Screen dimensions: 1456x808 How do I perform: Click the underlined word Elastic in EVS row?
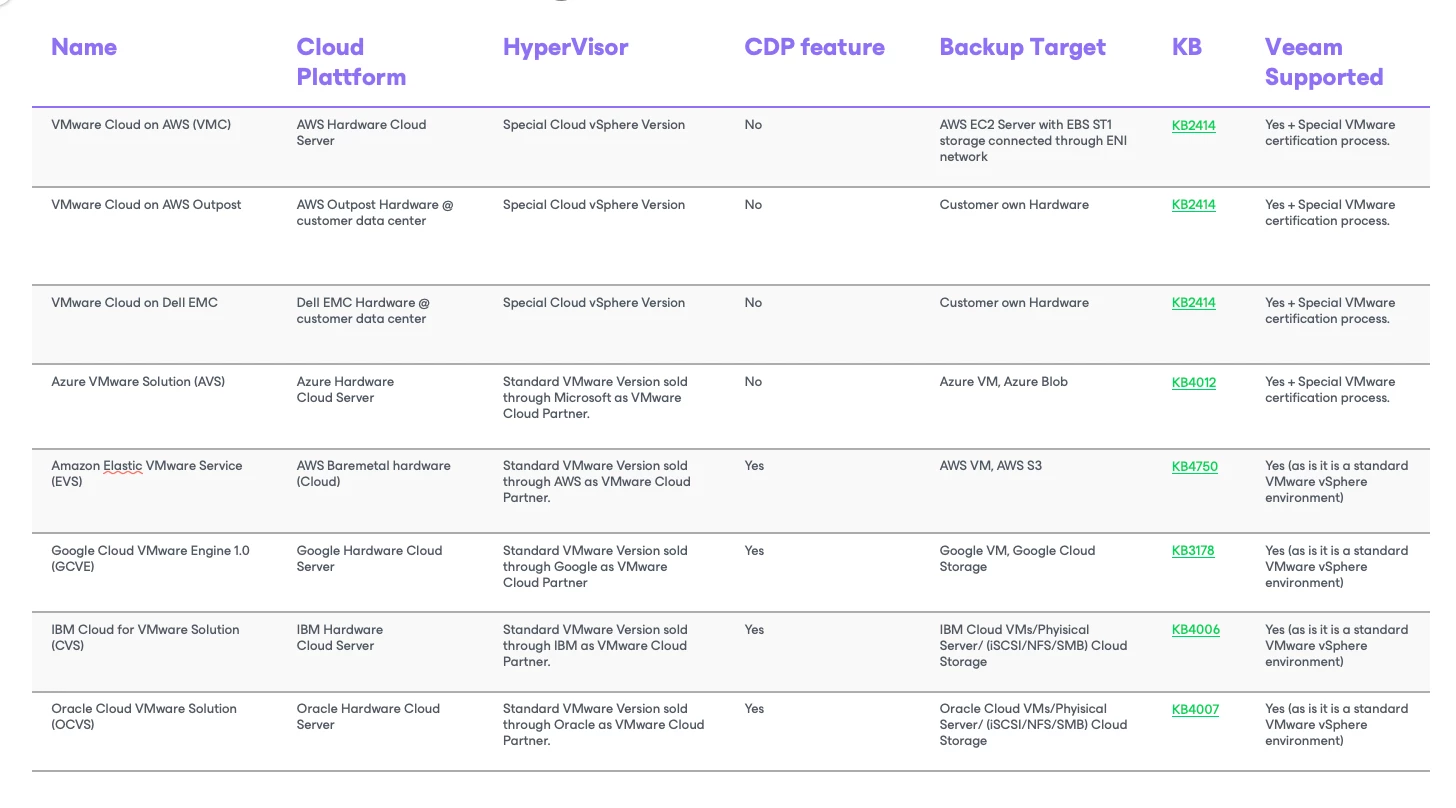coord(123,466)
